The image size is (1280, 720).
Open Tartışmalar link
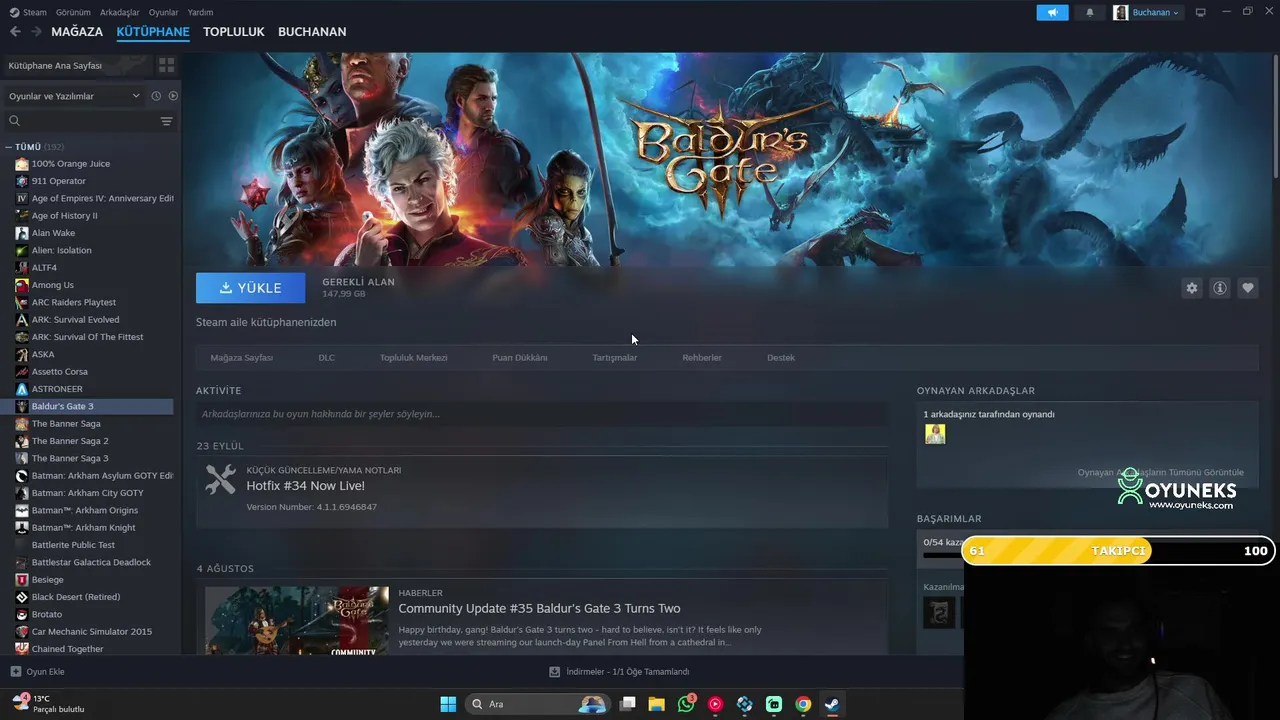pyautogui.click(x=615, y=358)
